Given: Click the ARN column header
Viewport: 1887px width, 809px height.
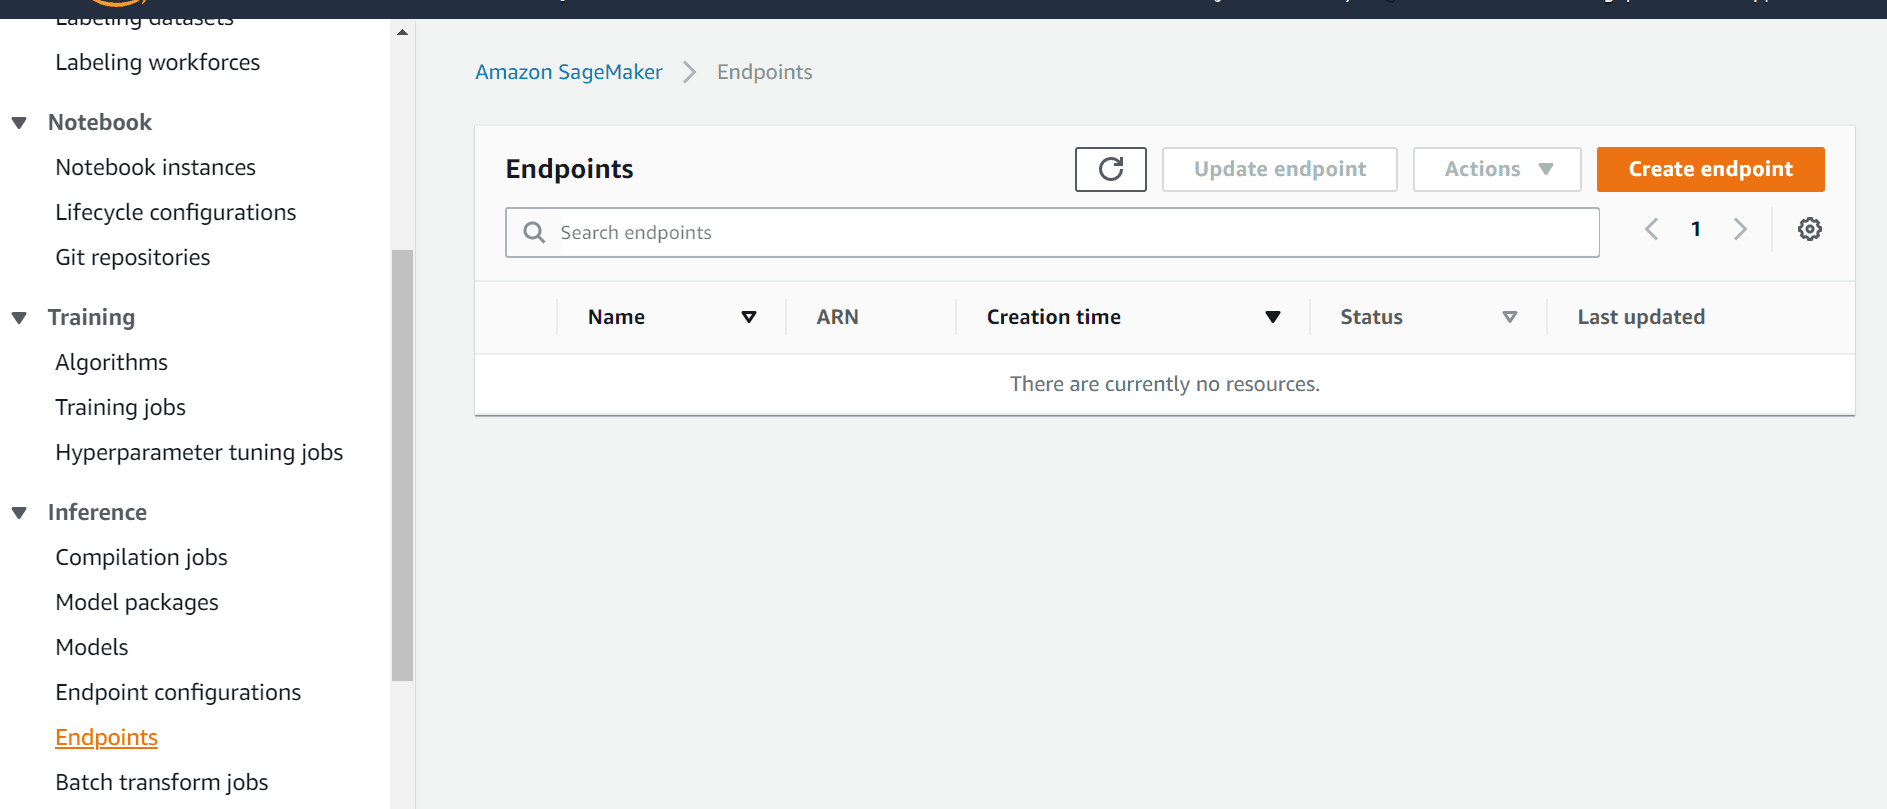Looking at the screenshot, I should [837, 317].
